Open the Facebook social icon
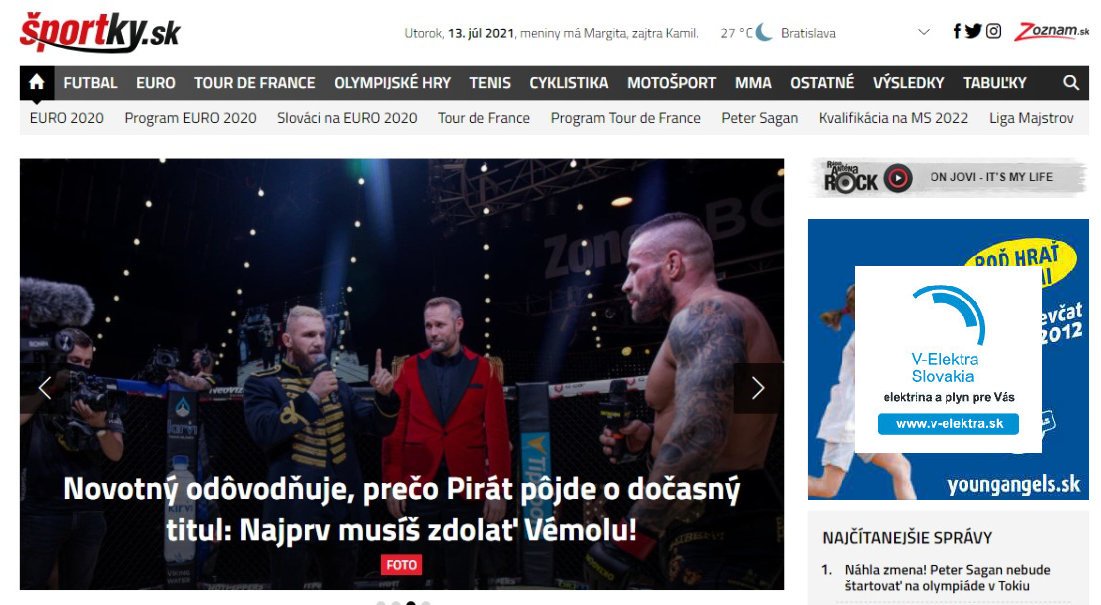Image resolution: width=1101 pixels, height=605 pixels. coord(956,31)
